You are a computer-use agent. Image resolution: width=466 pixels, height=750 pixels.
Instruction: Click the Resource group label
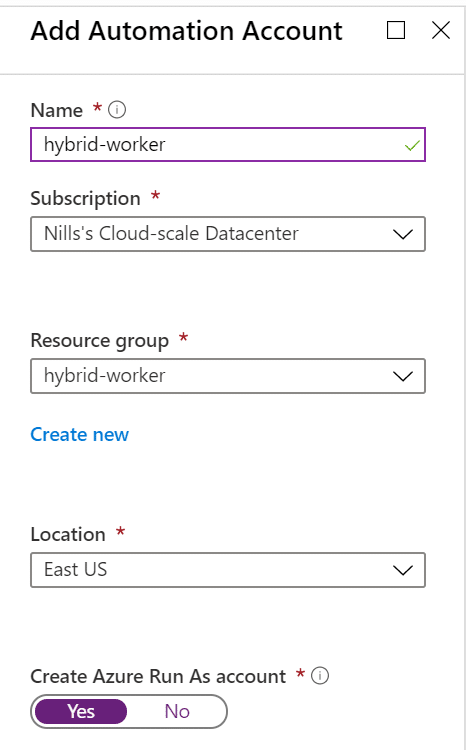tap(100, 341)
